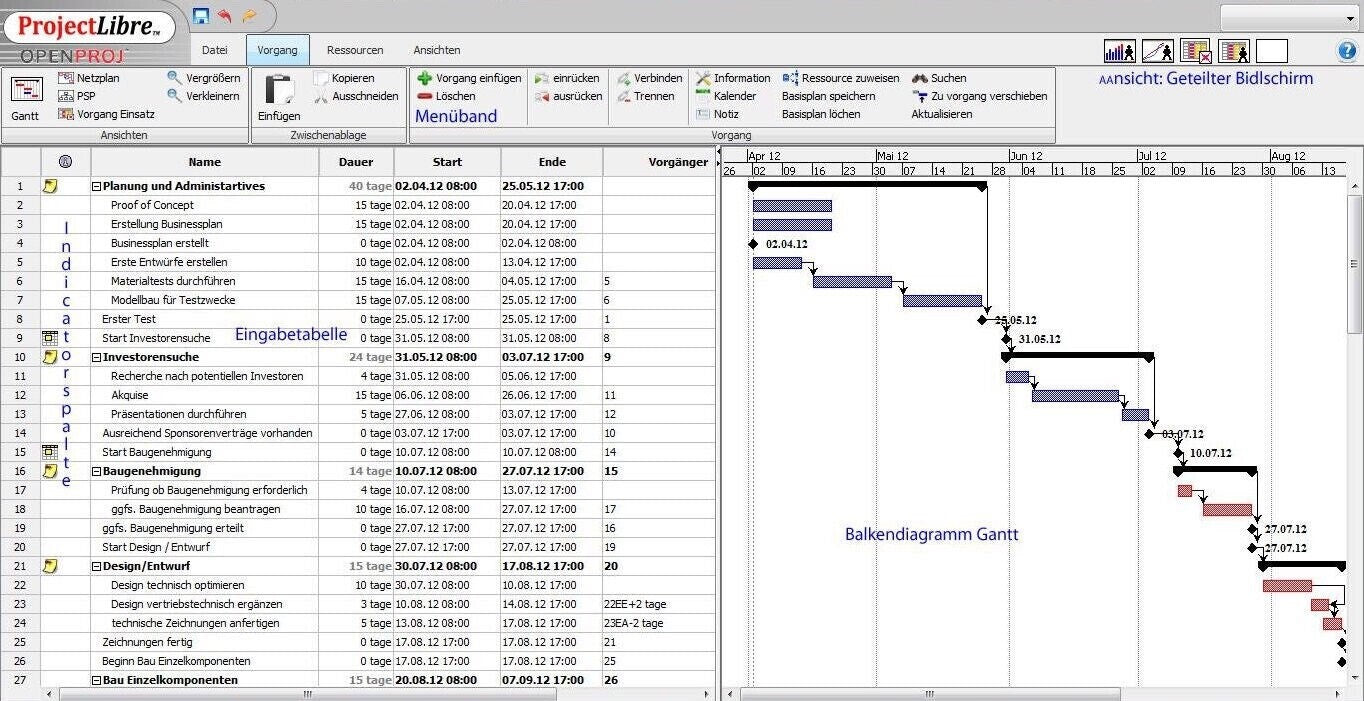Screen dimensions: 1364x701
Task: Insert a new task via Vorgang einfügen
Action: click(469, 78)
